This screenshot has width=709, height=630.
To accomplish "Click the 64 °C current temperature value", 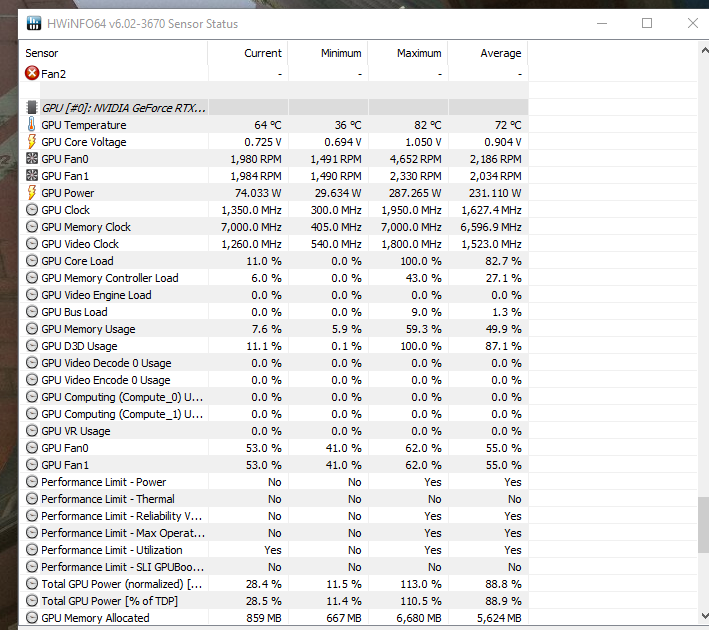I will click(267, 125).
